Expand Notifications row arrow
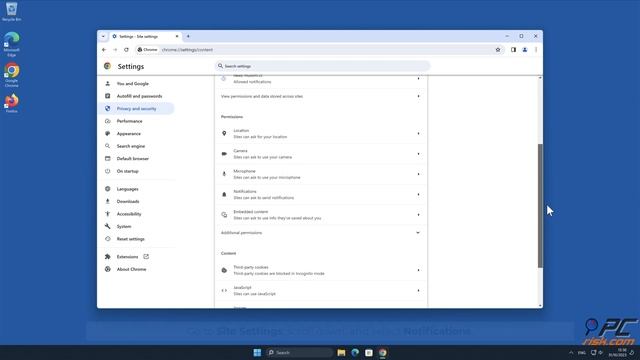640x360 pixels. [418, 195]
